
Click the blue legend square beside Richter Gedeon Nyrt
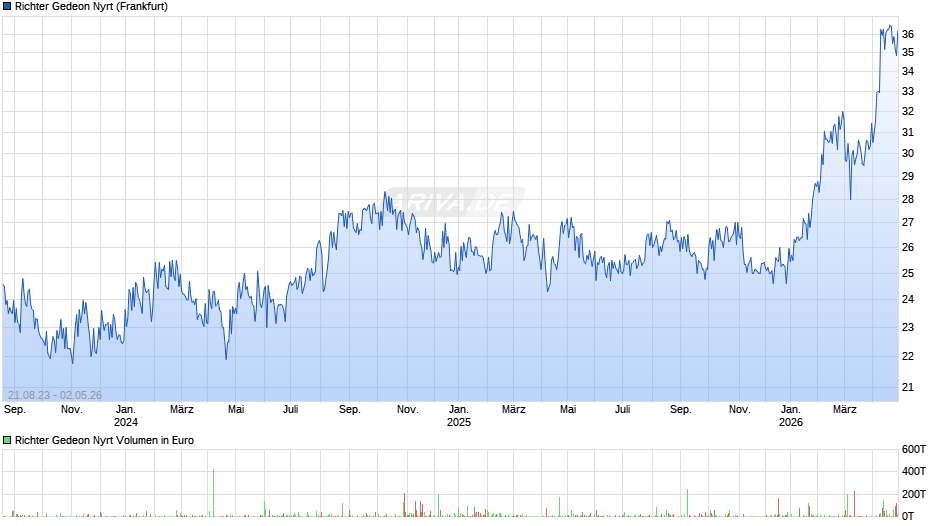[x=7, y=7]
